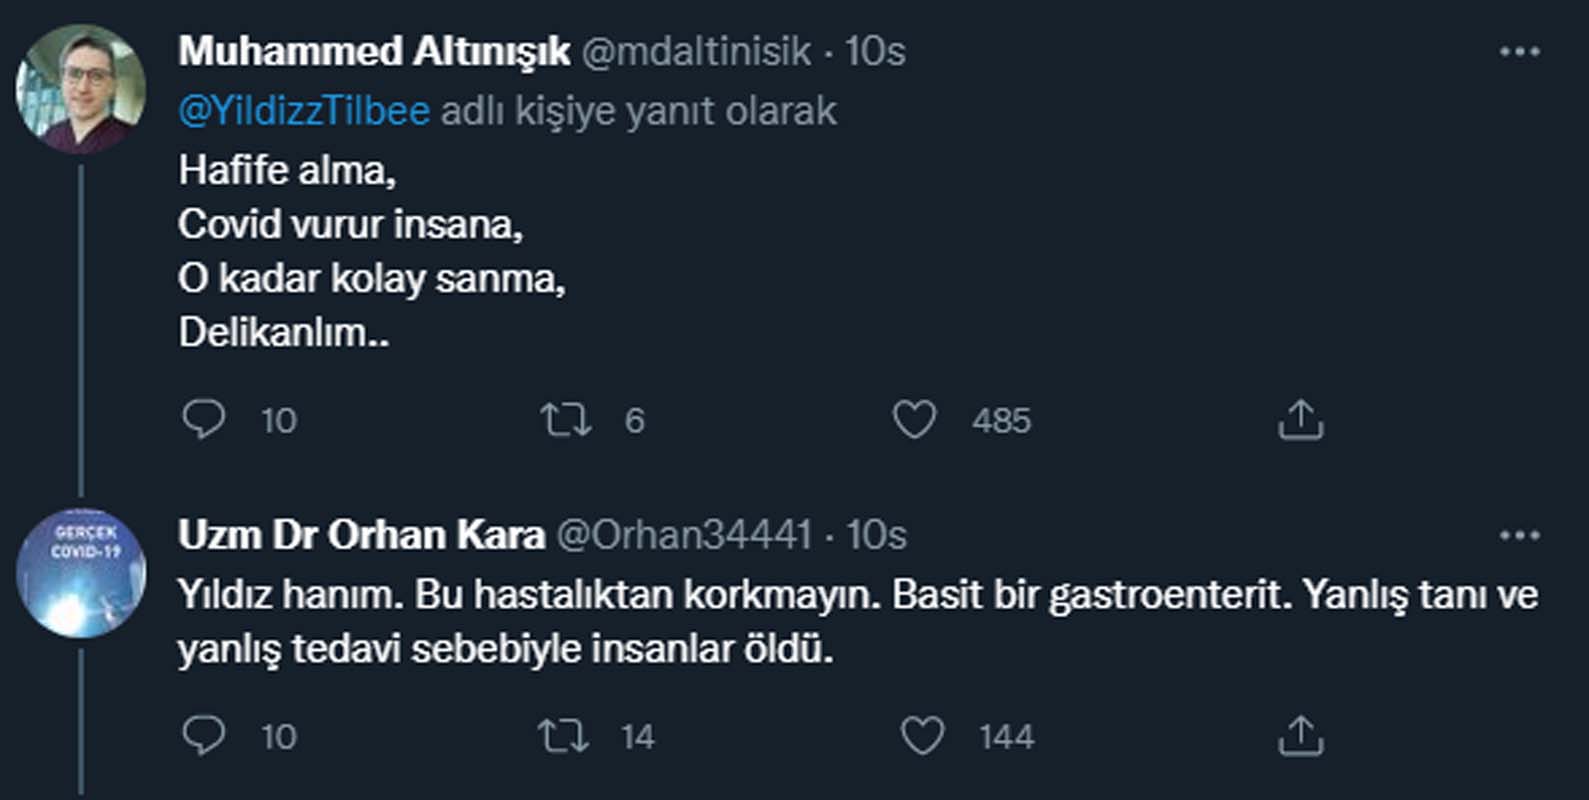Share the tweet by Uzm Dr Orhan Kara

1299,737
